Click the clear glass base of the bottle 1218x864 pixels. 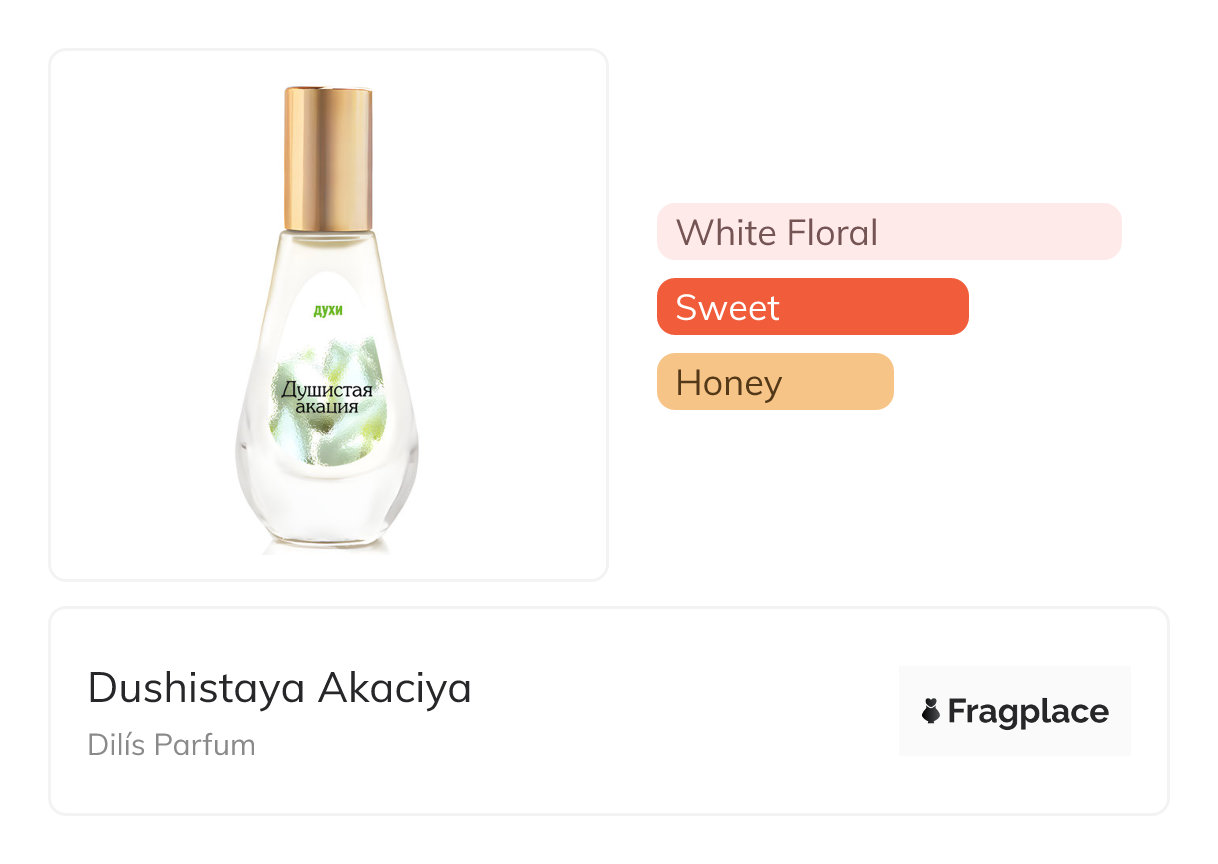click(327, 520)
